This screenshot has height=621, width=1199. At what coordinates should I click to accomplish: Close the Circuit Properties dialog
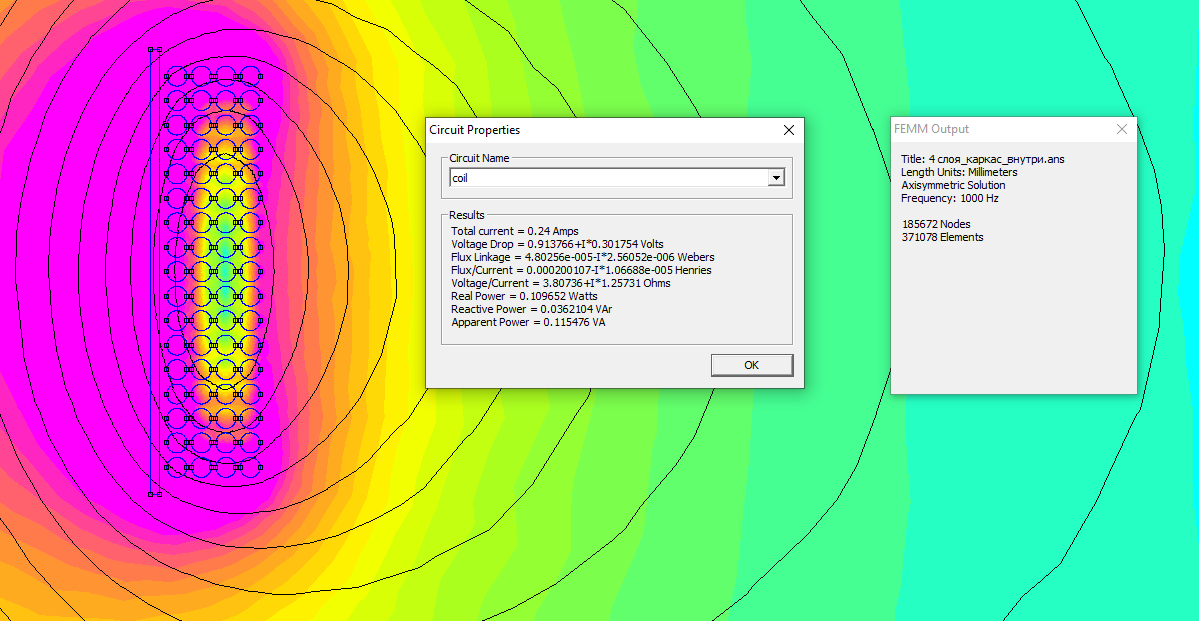[x=789, y=130]
